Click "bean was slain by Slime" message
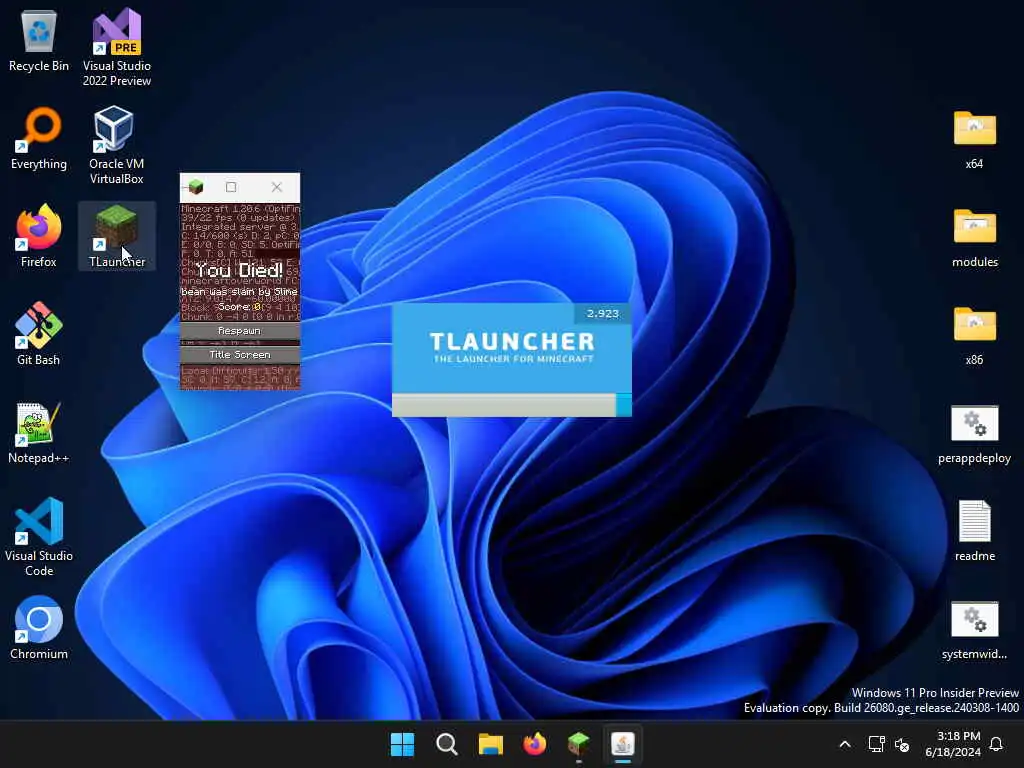 pos(239,291)
